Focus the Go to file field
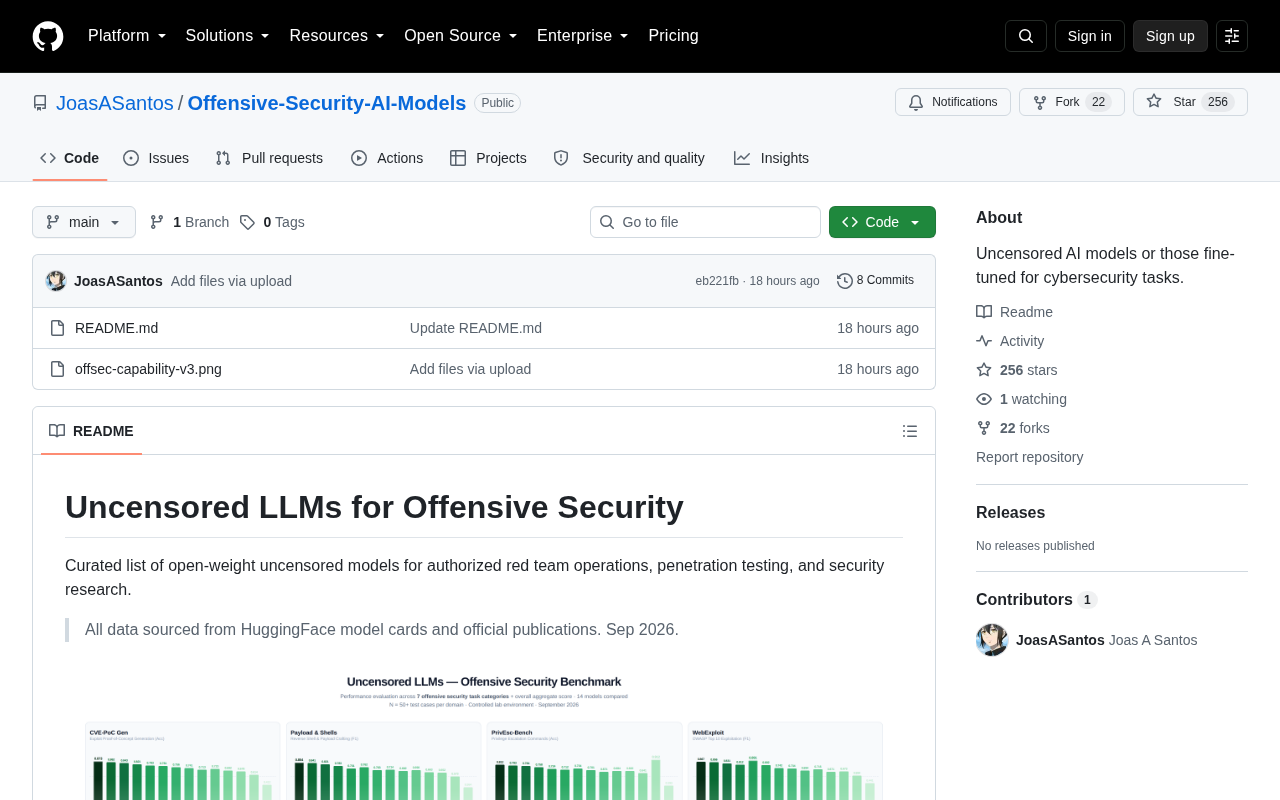Screen dimensions: 1280x800 coord(705,222)
